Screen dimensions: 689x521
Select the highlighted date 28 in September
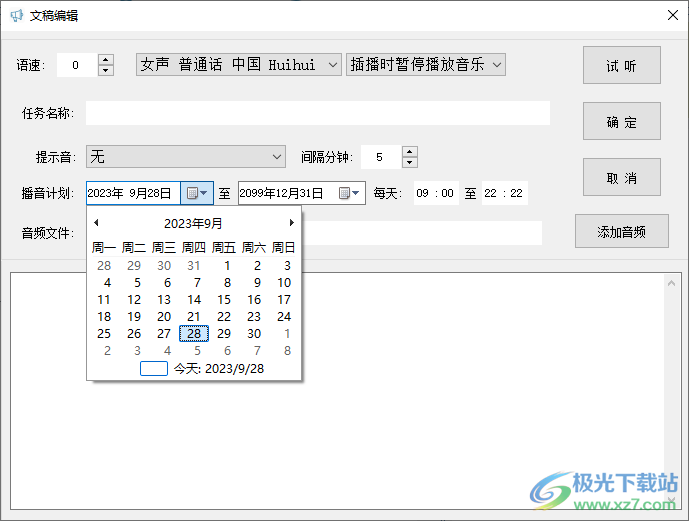(194, 333)
